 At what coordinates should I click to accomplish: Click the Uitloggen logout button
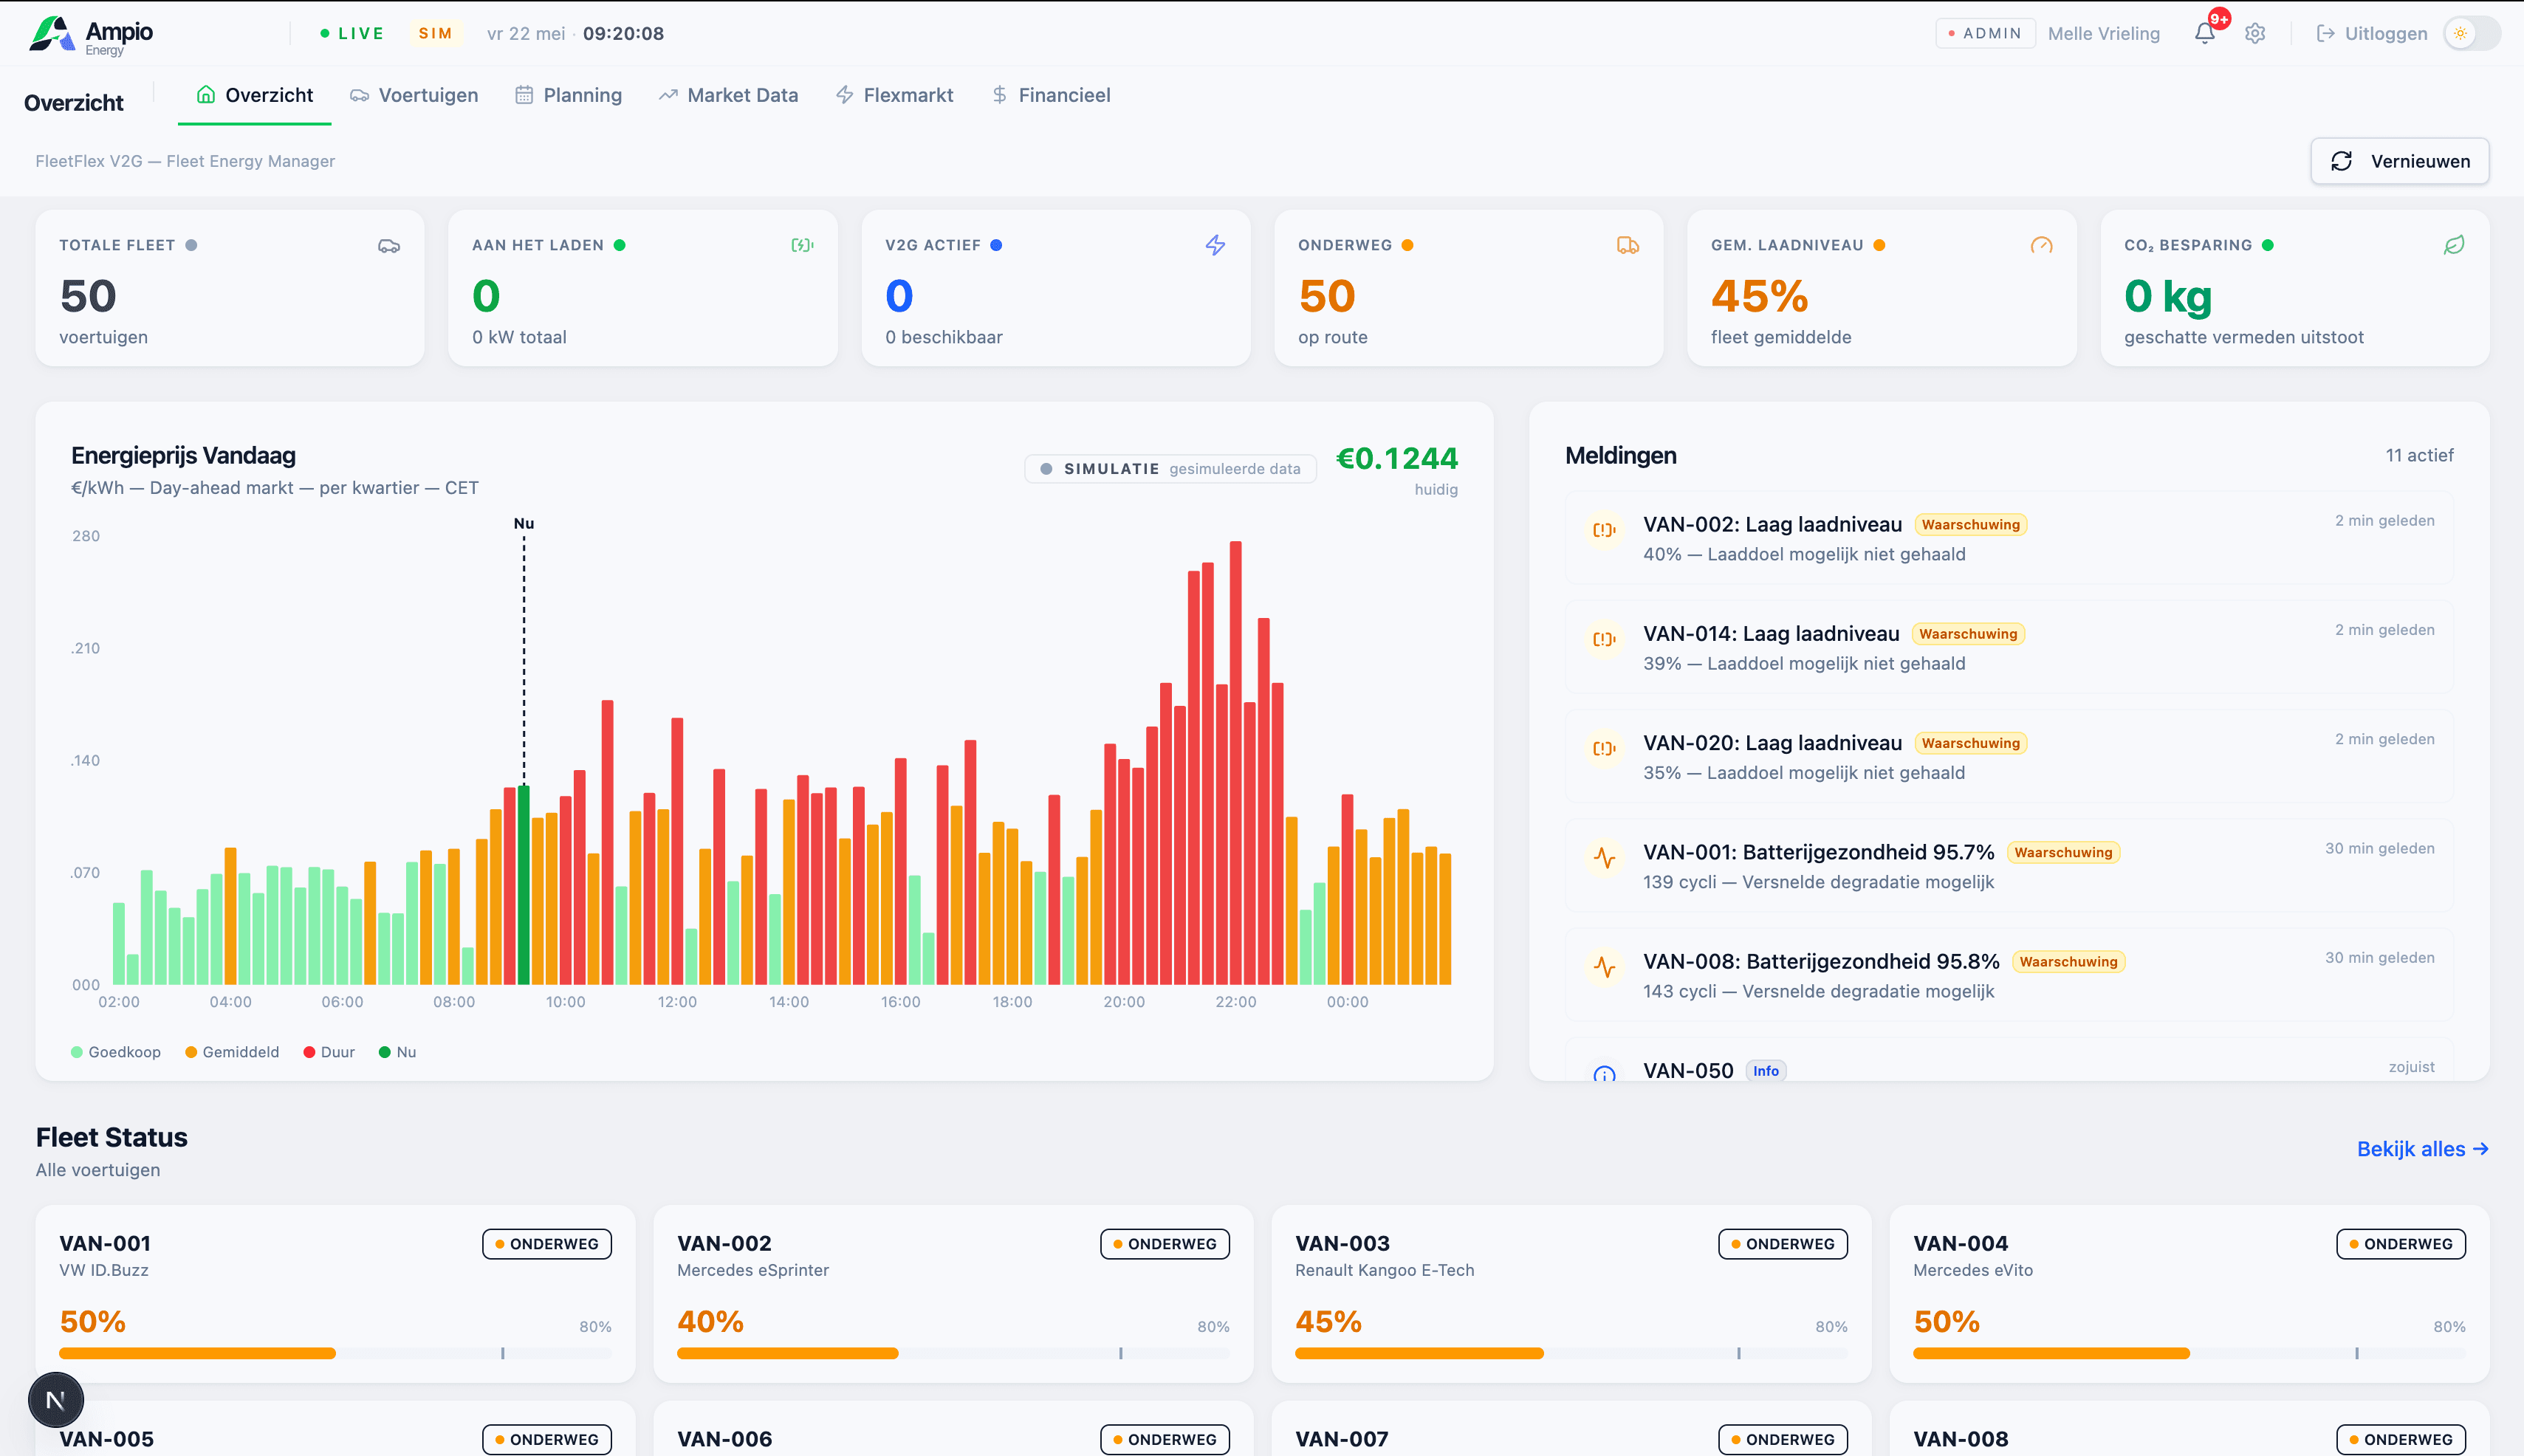2372,34
